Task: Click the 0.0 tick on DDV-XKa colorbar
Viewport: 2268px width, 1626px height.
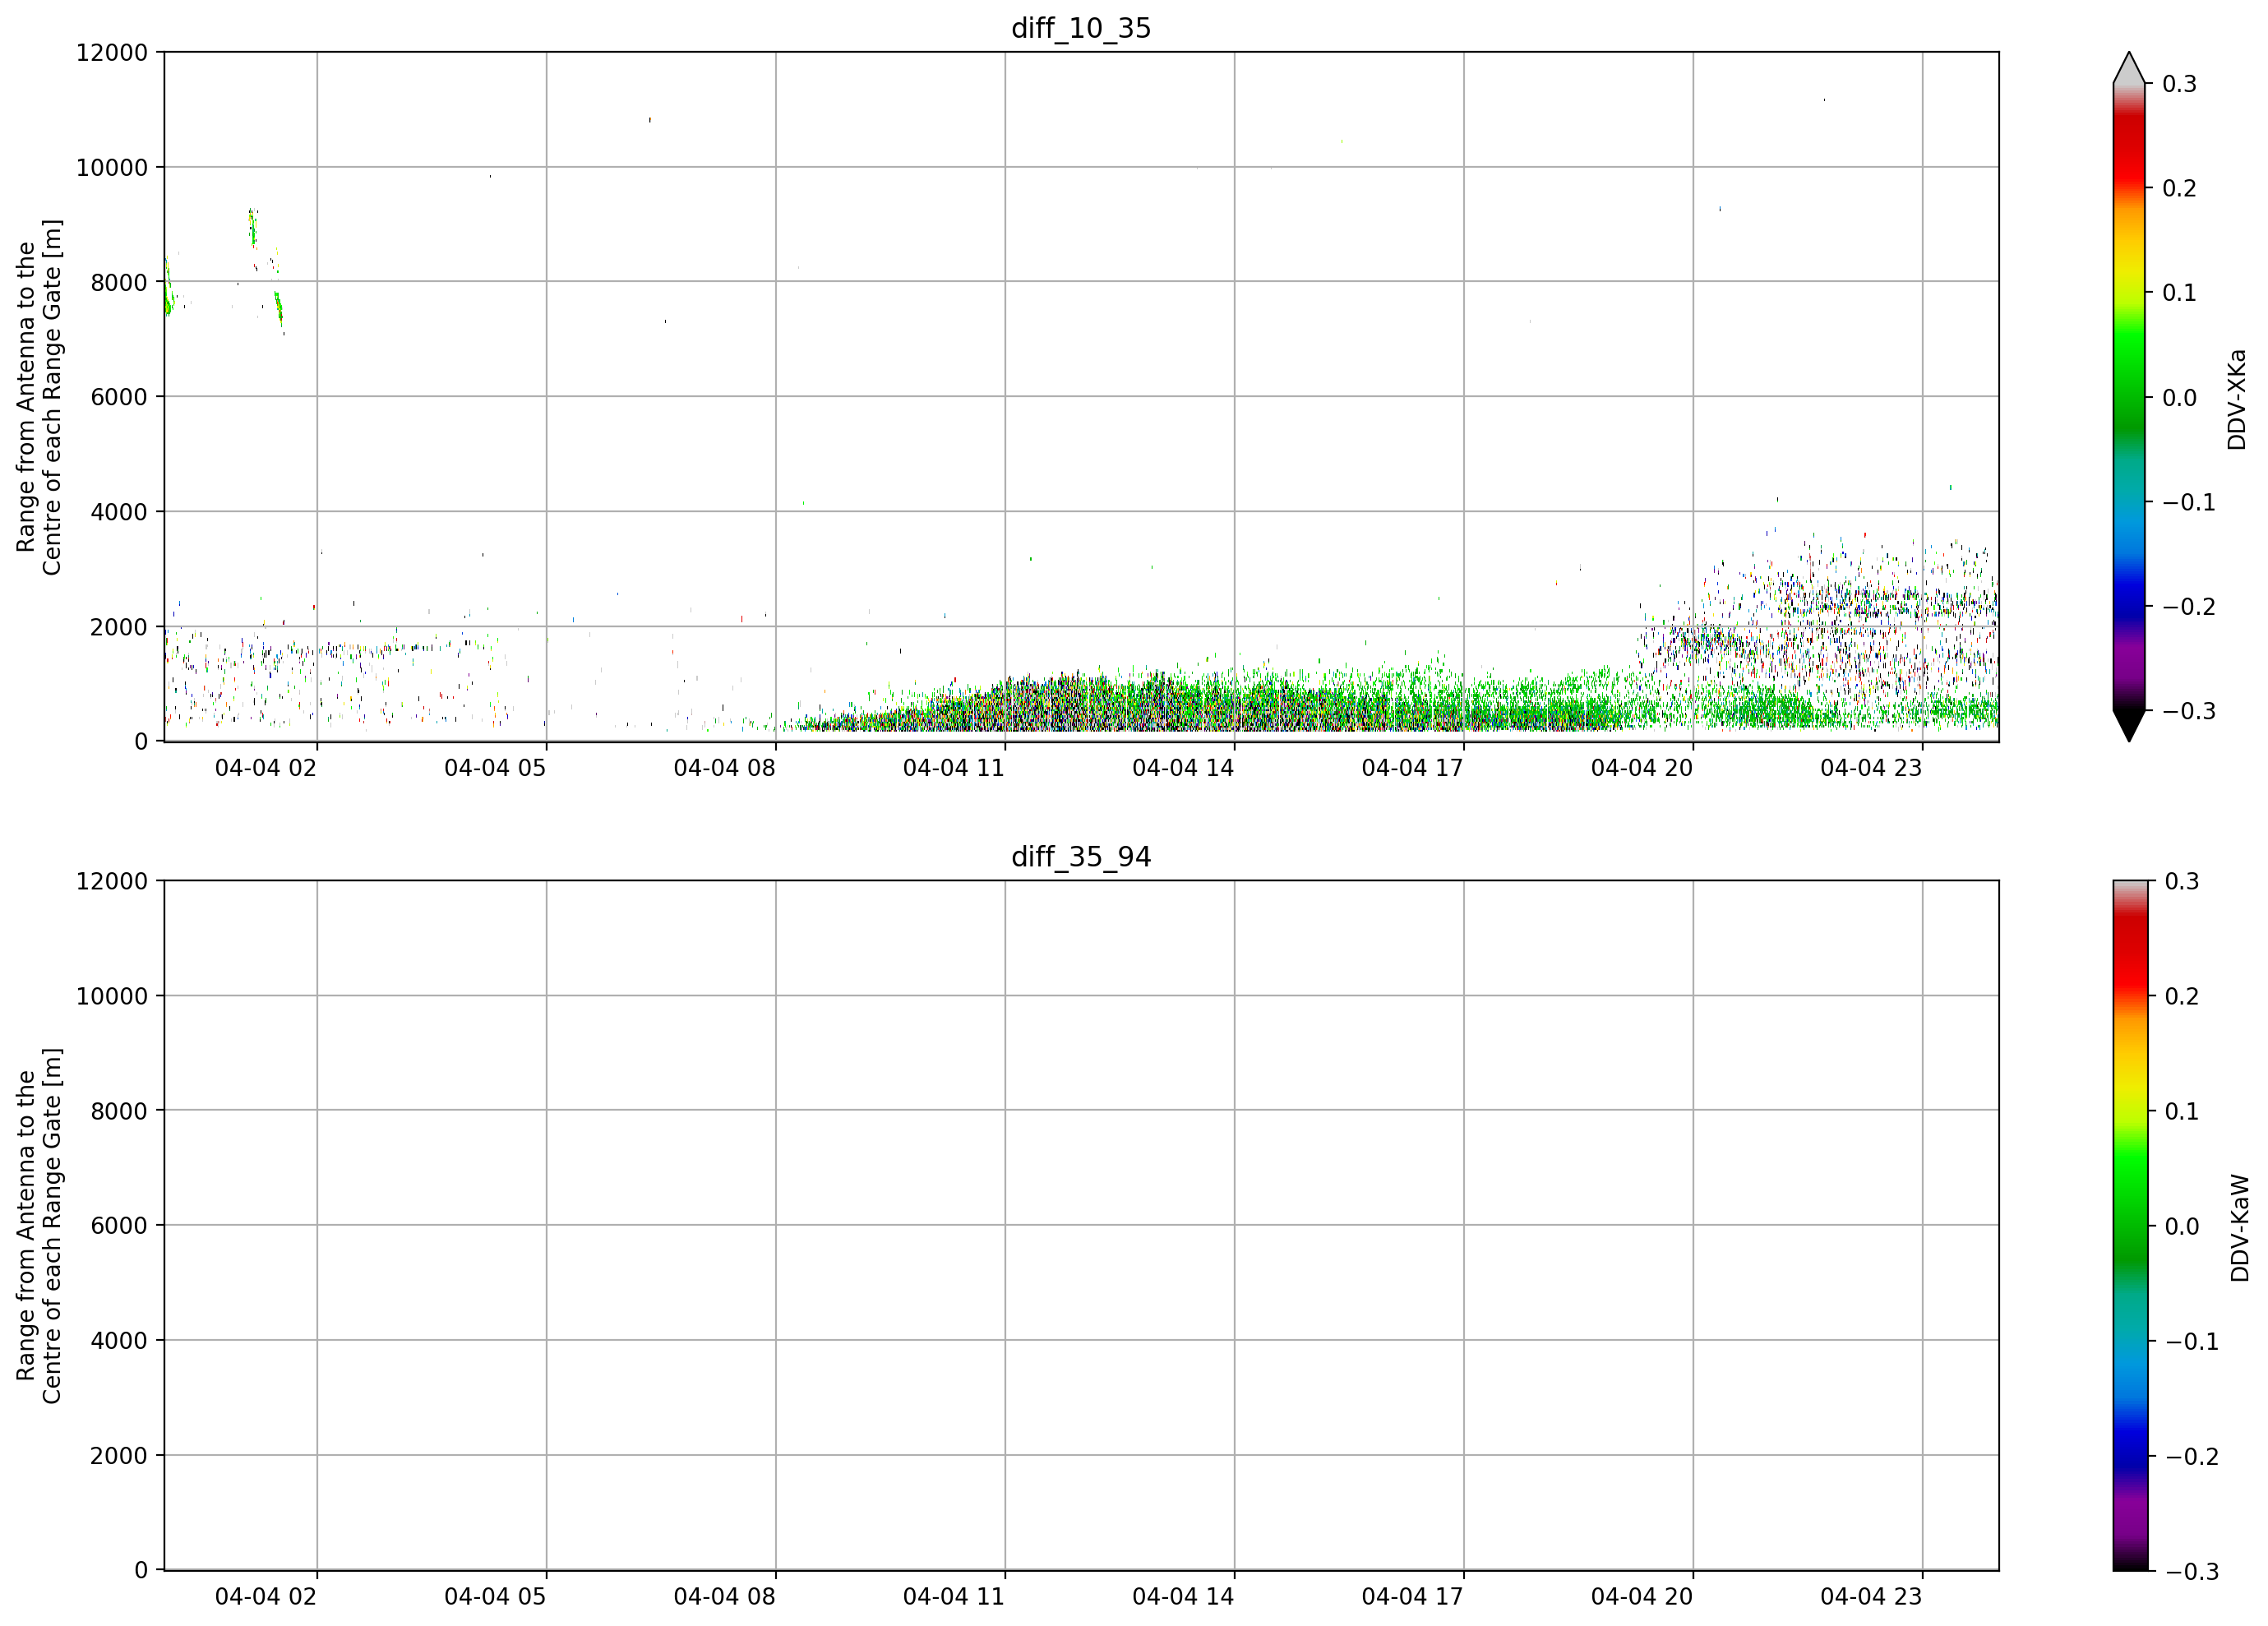Action: (x=2179, y=398)
